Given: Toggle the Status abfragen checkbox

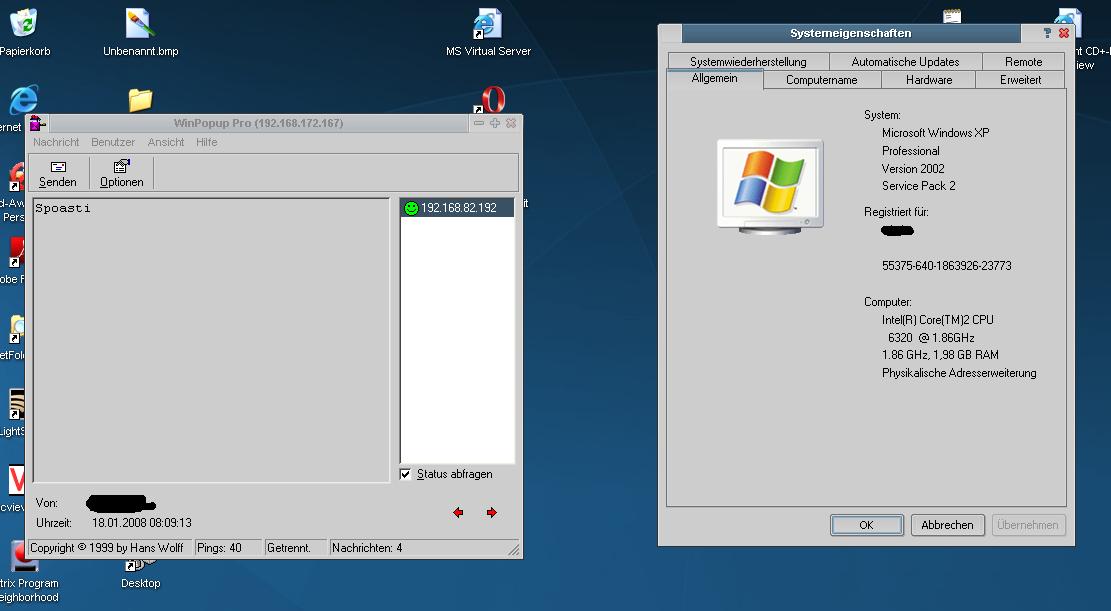Looking at the screenshot, I should 405,474.
